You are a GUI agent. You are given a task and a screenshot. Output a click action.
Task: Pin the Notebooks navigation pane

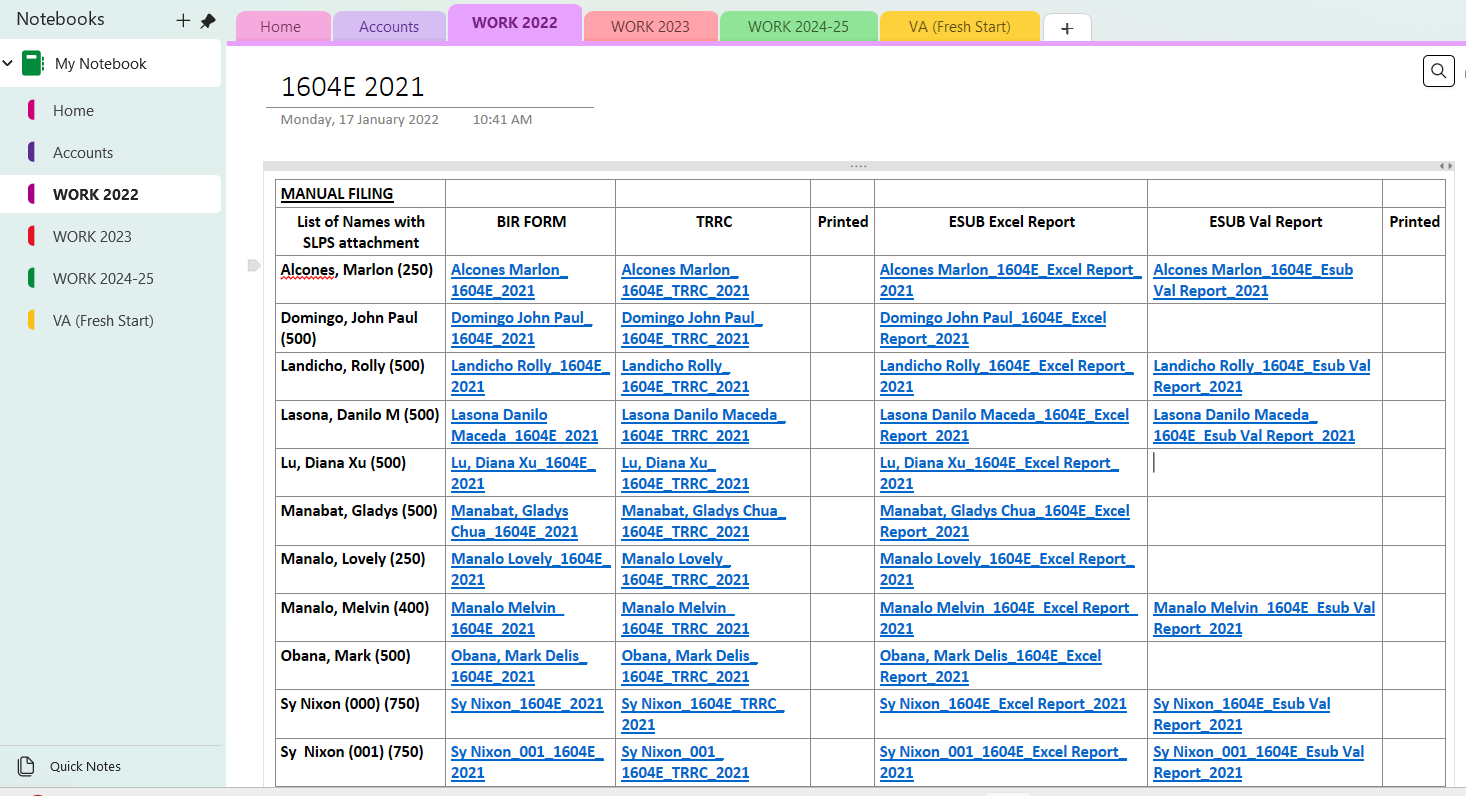pos(208,20)
